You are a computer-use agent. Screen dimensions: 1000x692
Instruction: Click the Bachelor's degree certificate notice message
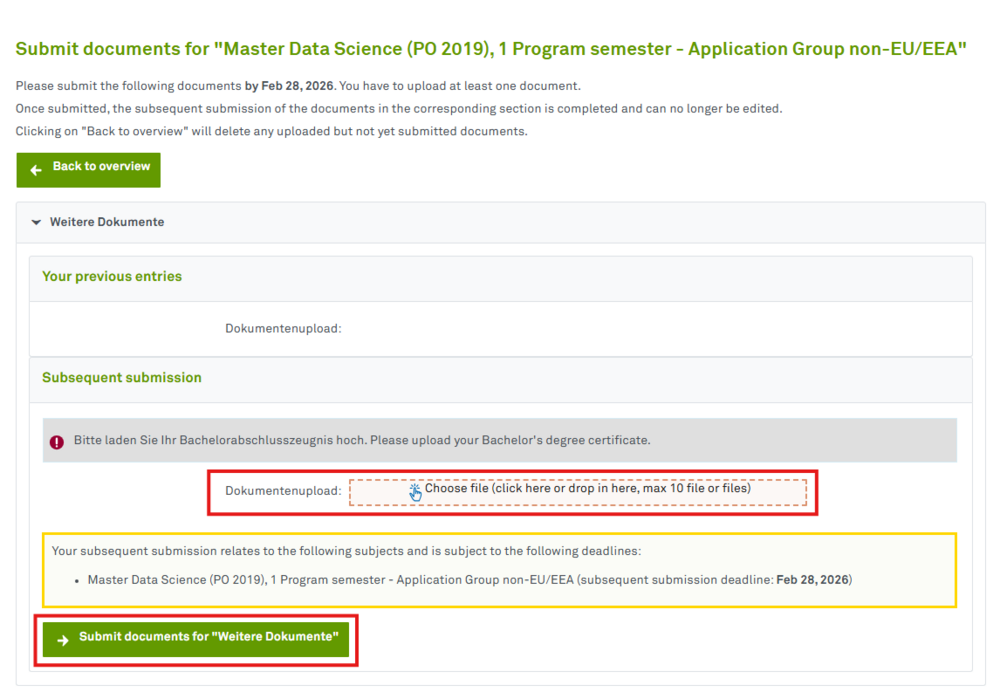click(x=361, y=440)
